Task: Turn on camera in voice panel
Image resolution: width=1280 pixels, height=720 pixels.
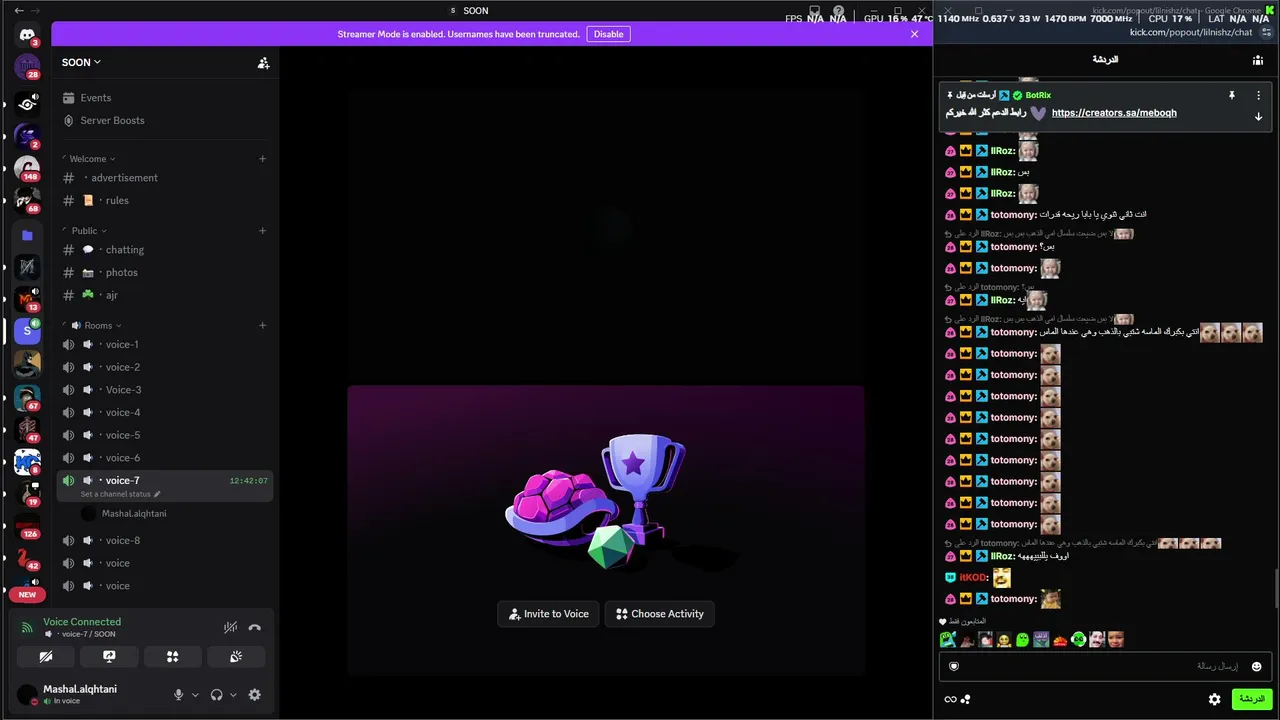Action: click(x=46, y=657)
